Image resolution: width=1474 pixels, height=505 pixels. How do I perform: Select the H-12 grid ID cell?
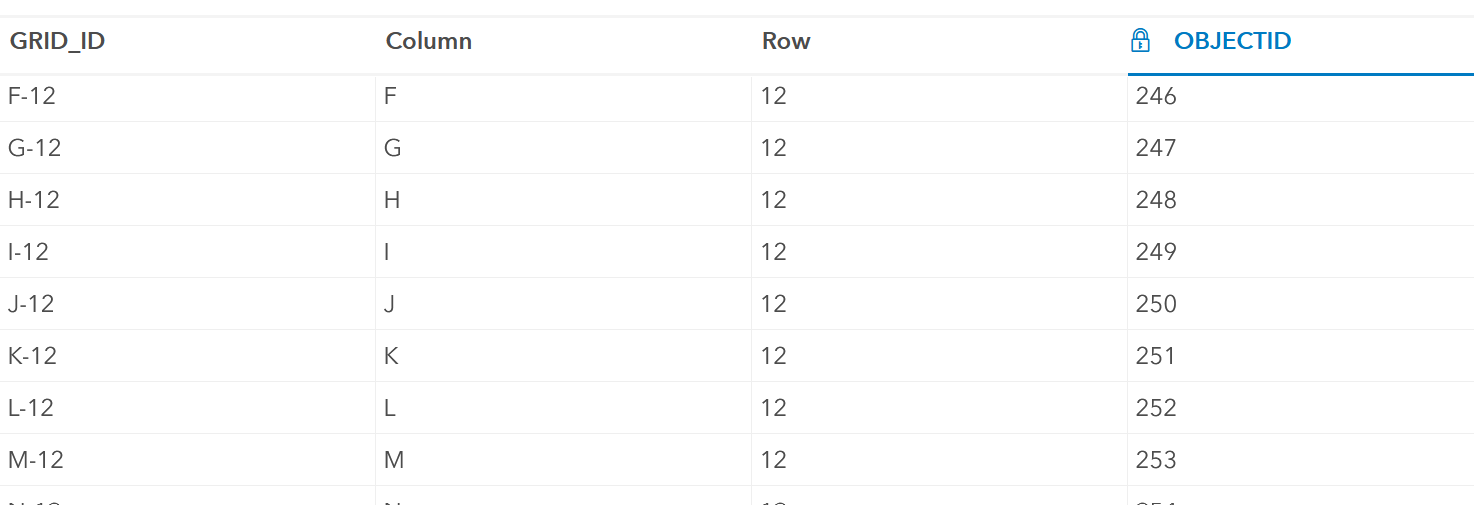coord(34,200)
